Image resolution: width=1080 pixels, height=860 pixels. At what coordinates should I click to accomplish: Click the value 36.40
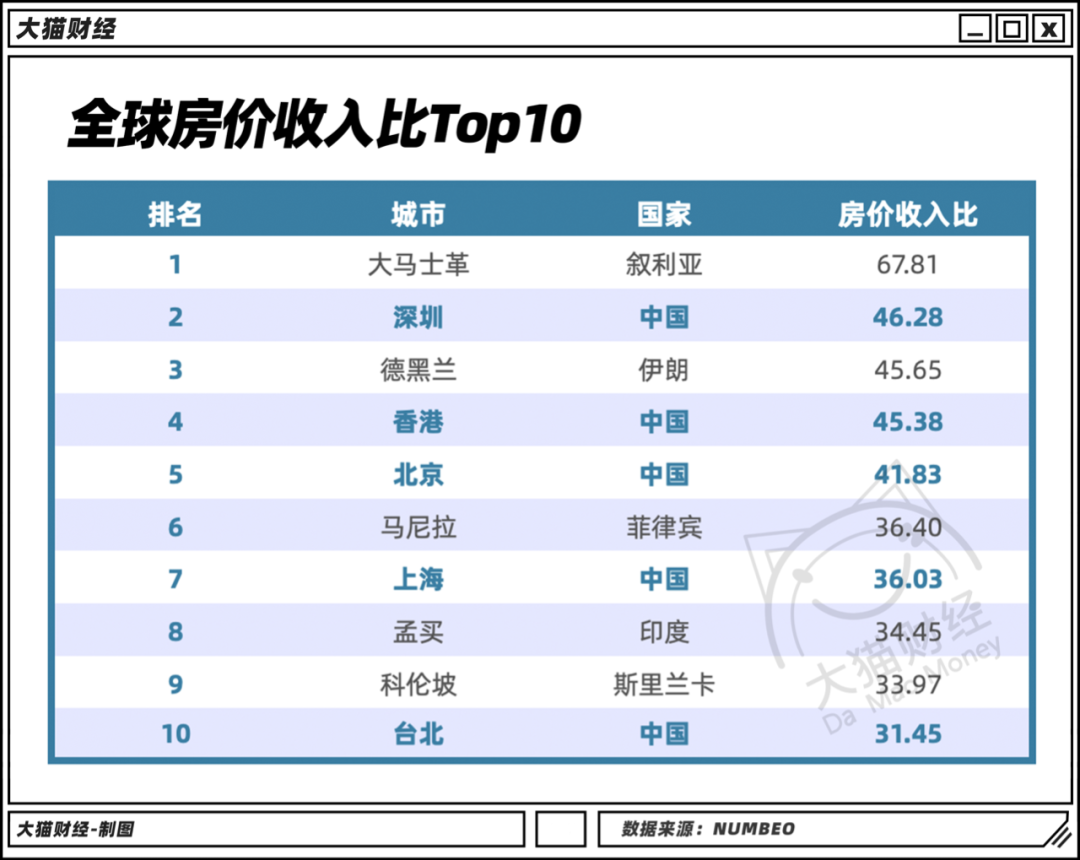(x=908, y=527)
